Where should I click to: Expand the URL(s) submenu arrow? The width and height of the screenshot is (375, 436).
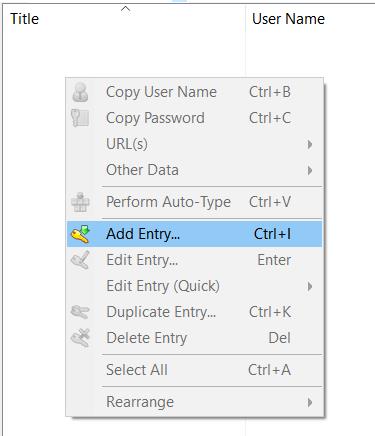click(310, 144)
